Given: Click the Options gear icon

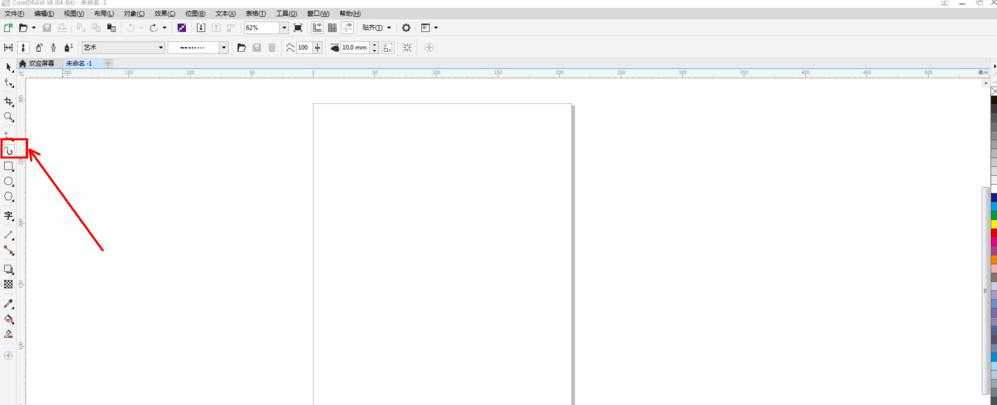Looking at the screenshot, I should 406,28.
